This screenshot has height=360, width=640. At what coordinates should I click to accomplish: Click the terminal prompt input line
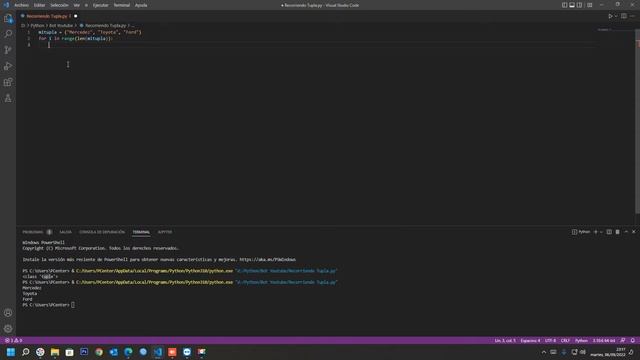coord(48,305)
